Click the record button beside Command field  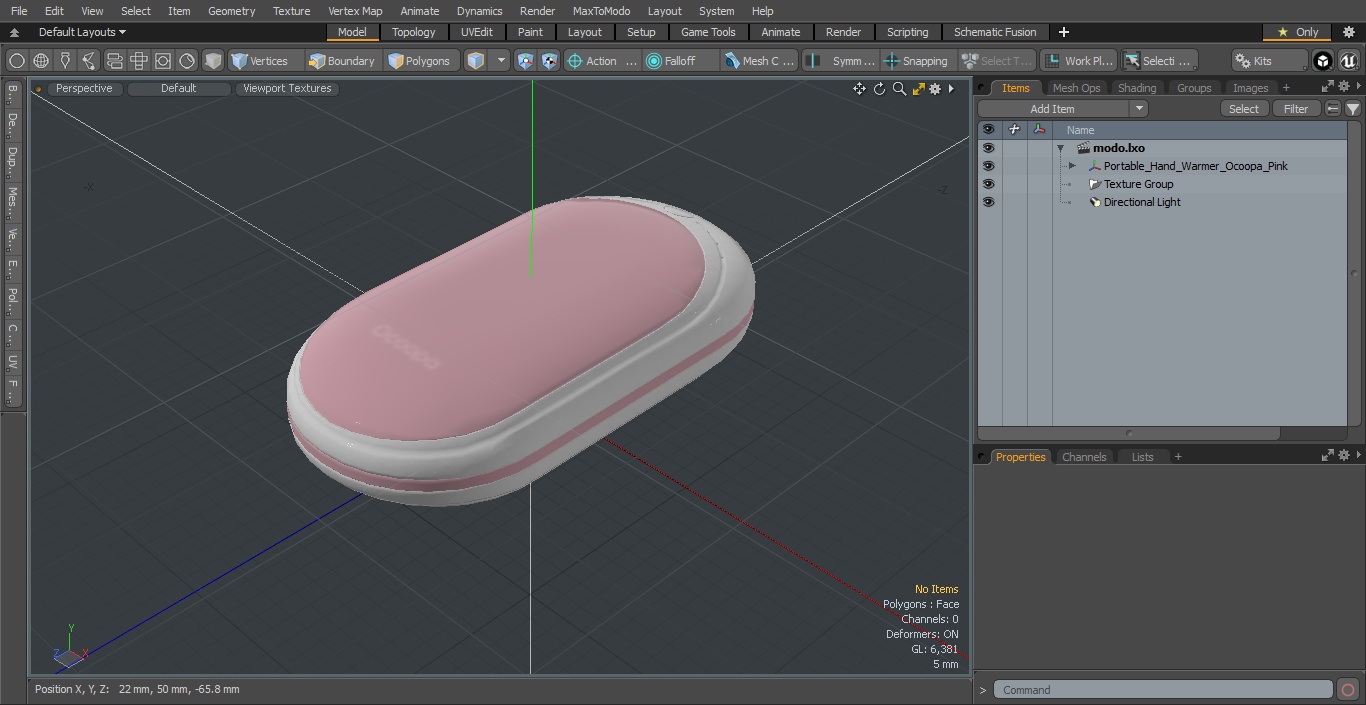point(1348,690)
